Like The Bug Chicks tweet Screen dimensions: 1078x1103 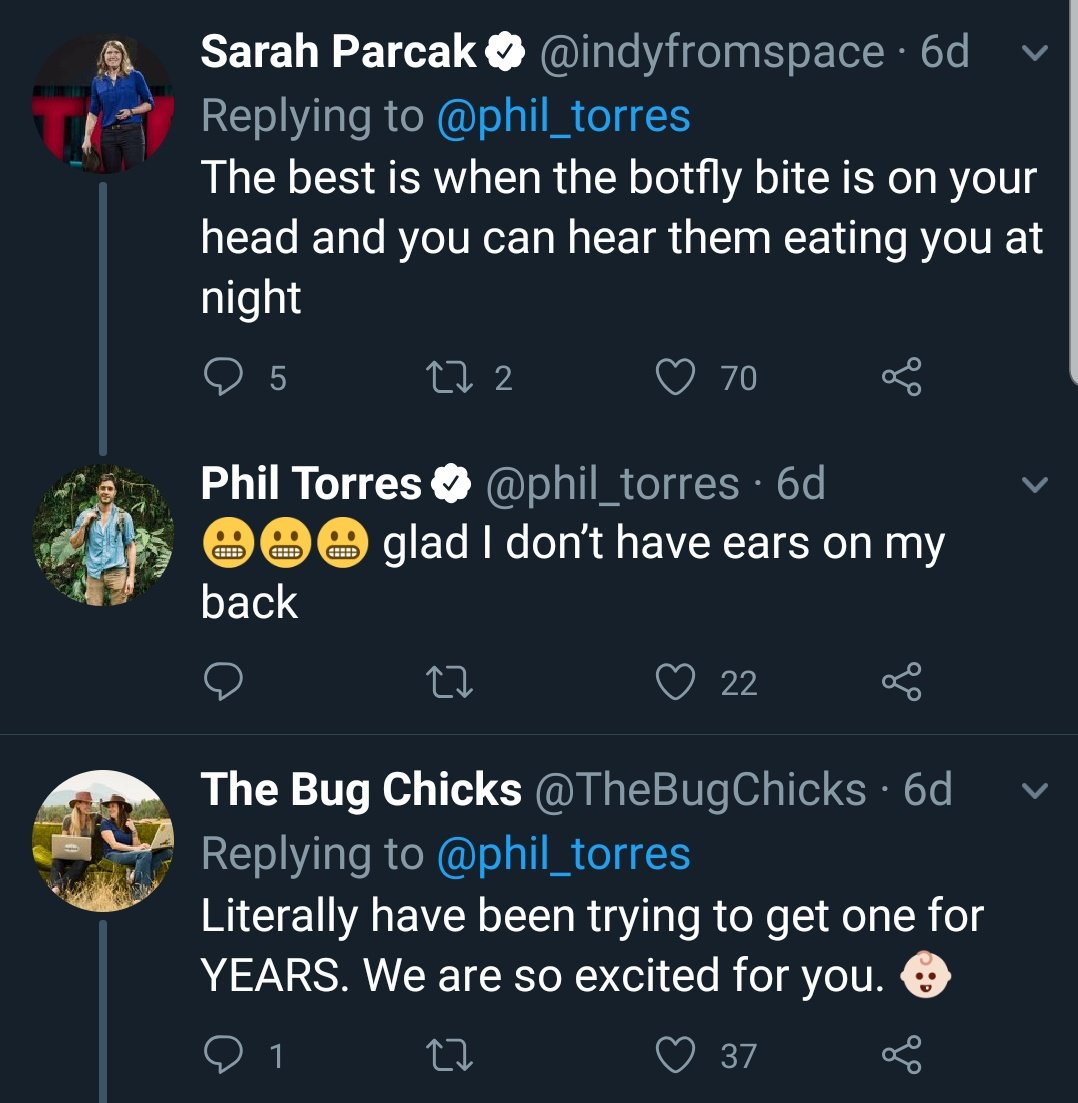pos(675,1055)
